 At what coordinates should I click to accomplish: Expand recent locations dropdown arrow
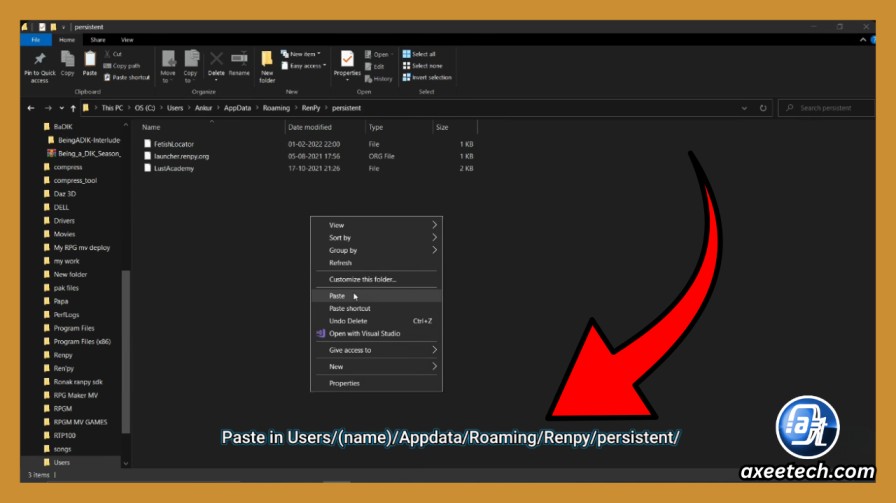pyautogui.click(x=61, y=108)
